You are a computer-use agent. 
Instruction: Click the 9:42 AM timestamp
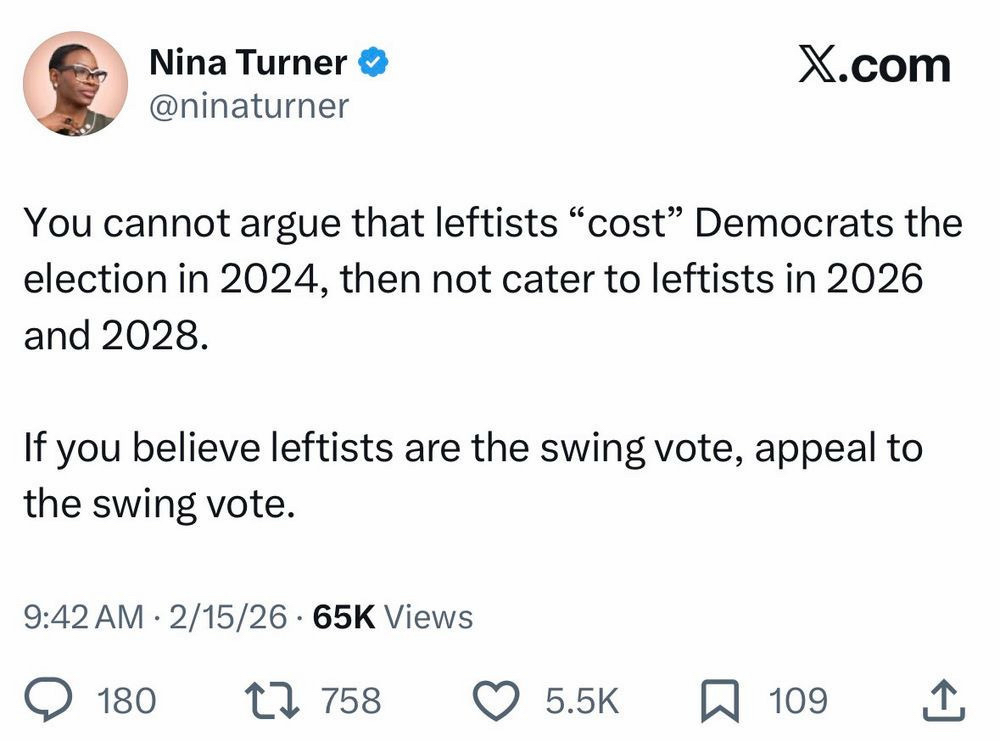(83, 617)
